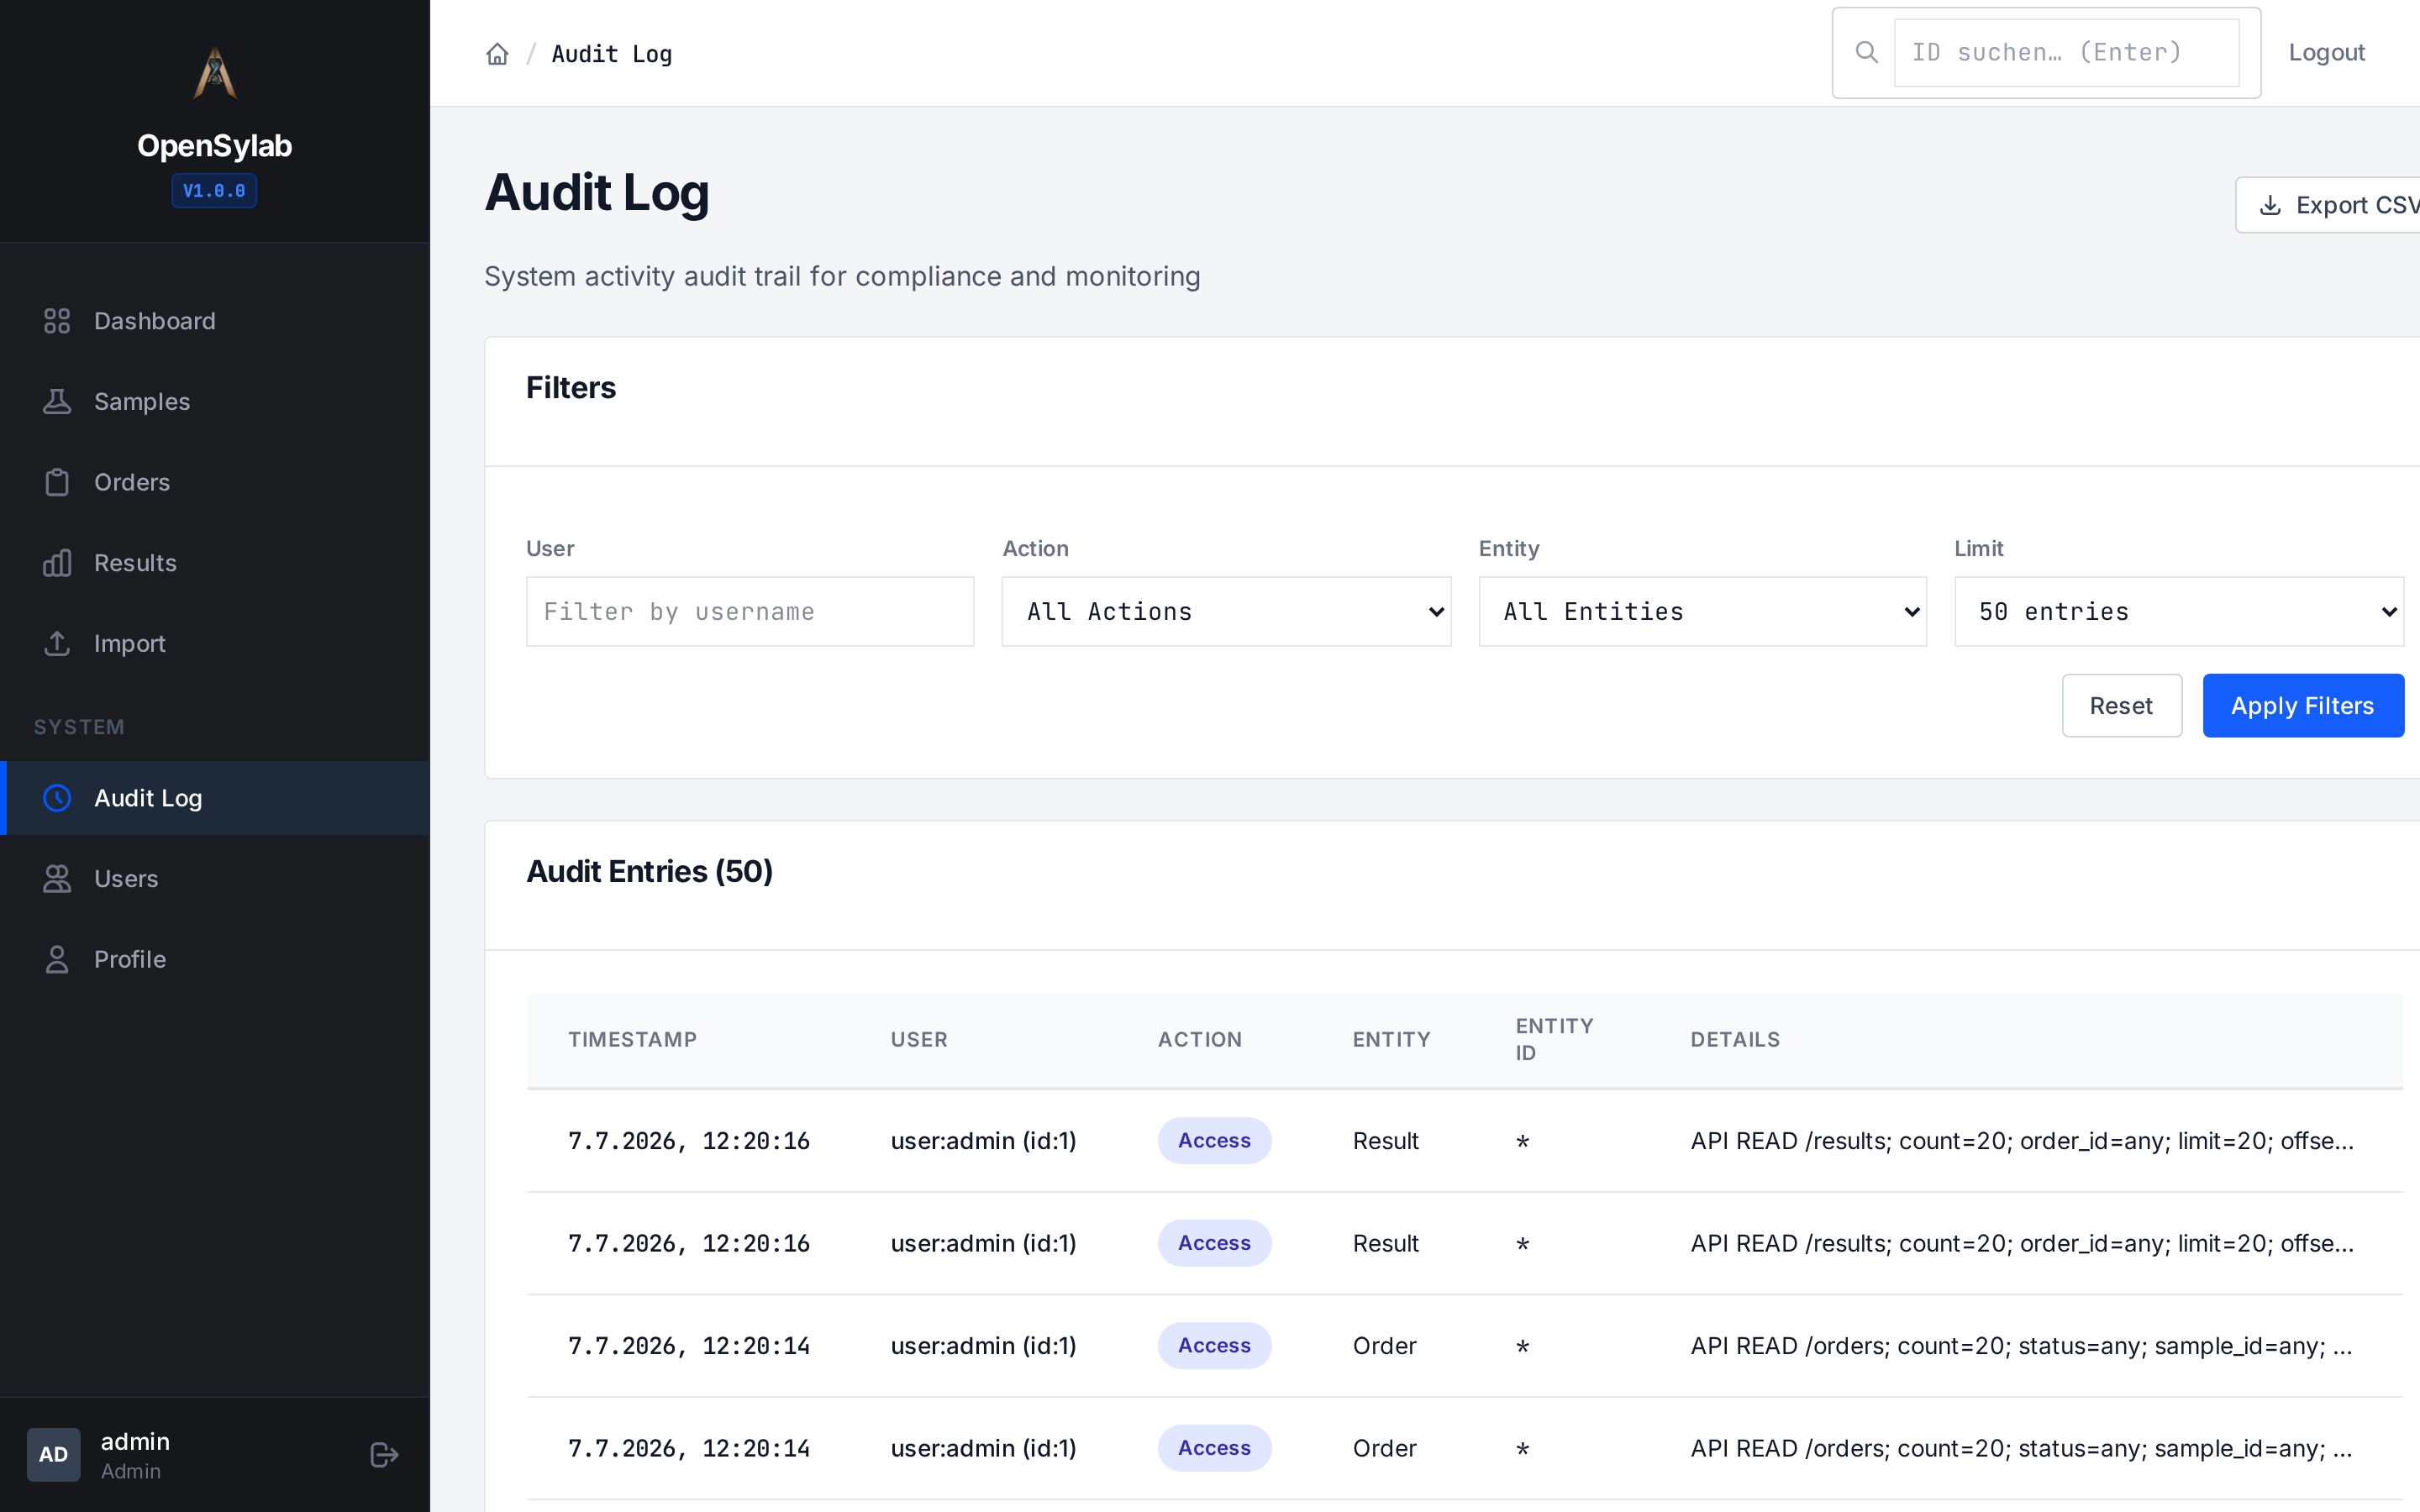The height and width of the screenshot is (1512, 2420).
Task: Click the Access badge in second Result row
Action: (1214, 1243)
